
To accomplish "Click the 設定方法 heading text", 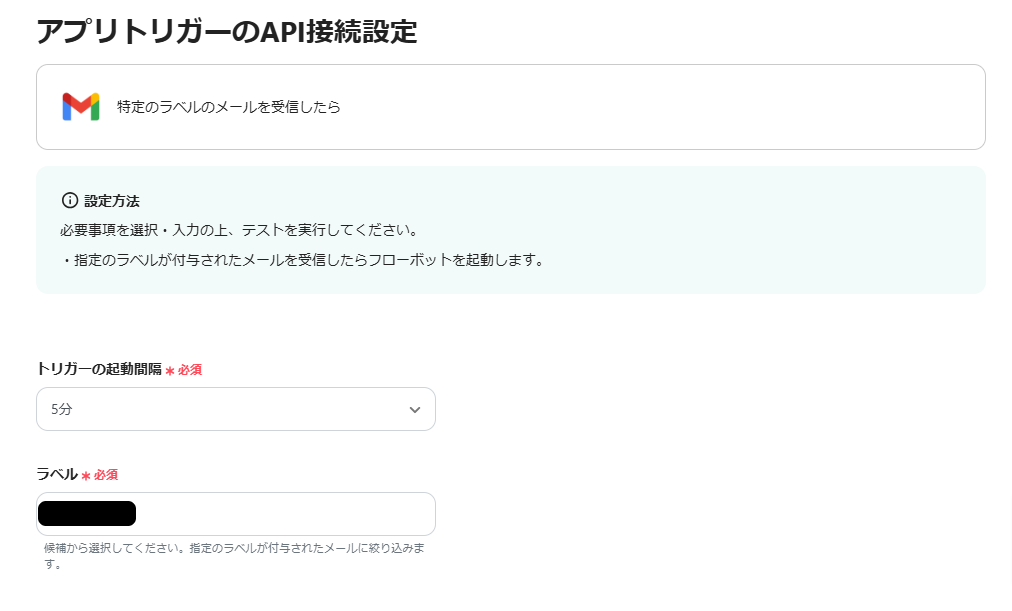I will tap(112, 201).
